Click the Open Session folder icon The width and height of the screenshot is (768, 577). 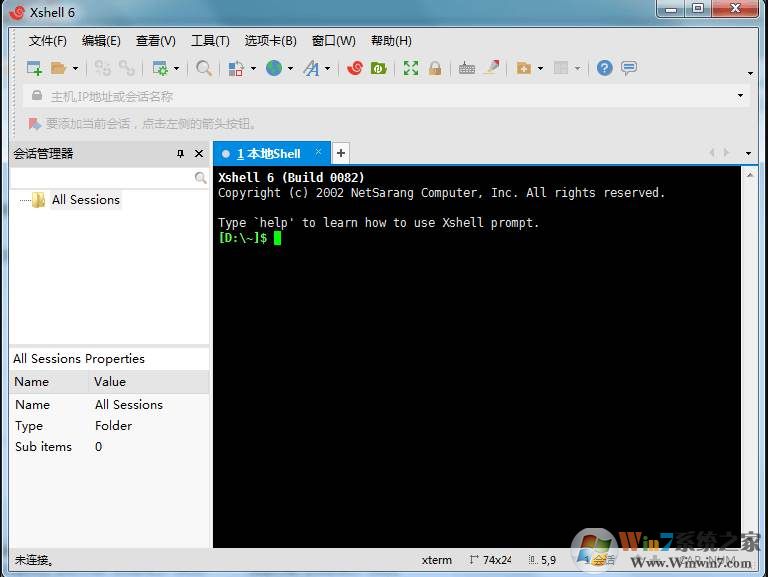click(59, 68)
